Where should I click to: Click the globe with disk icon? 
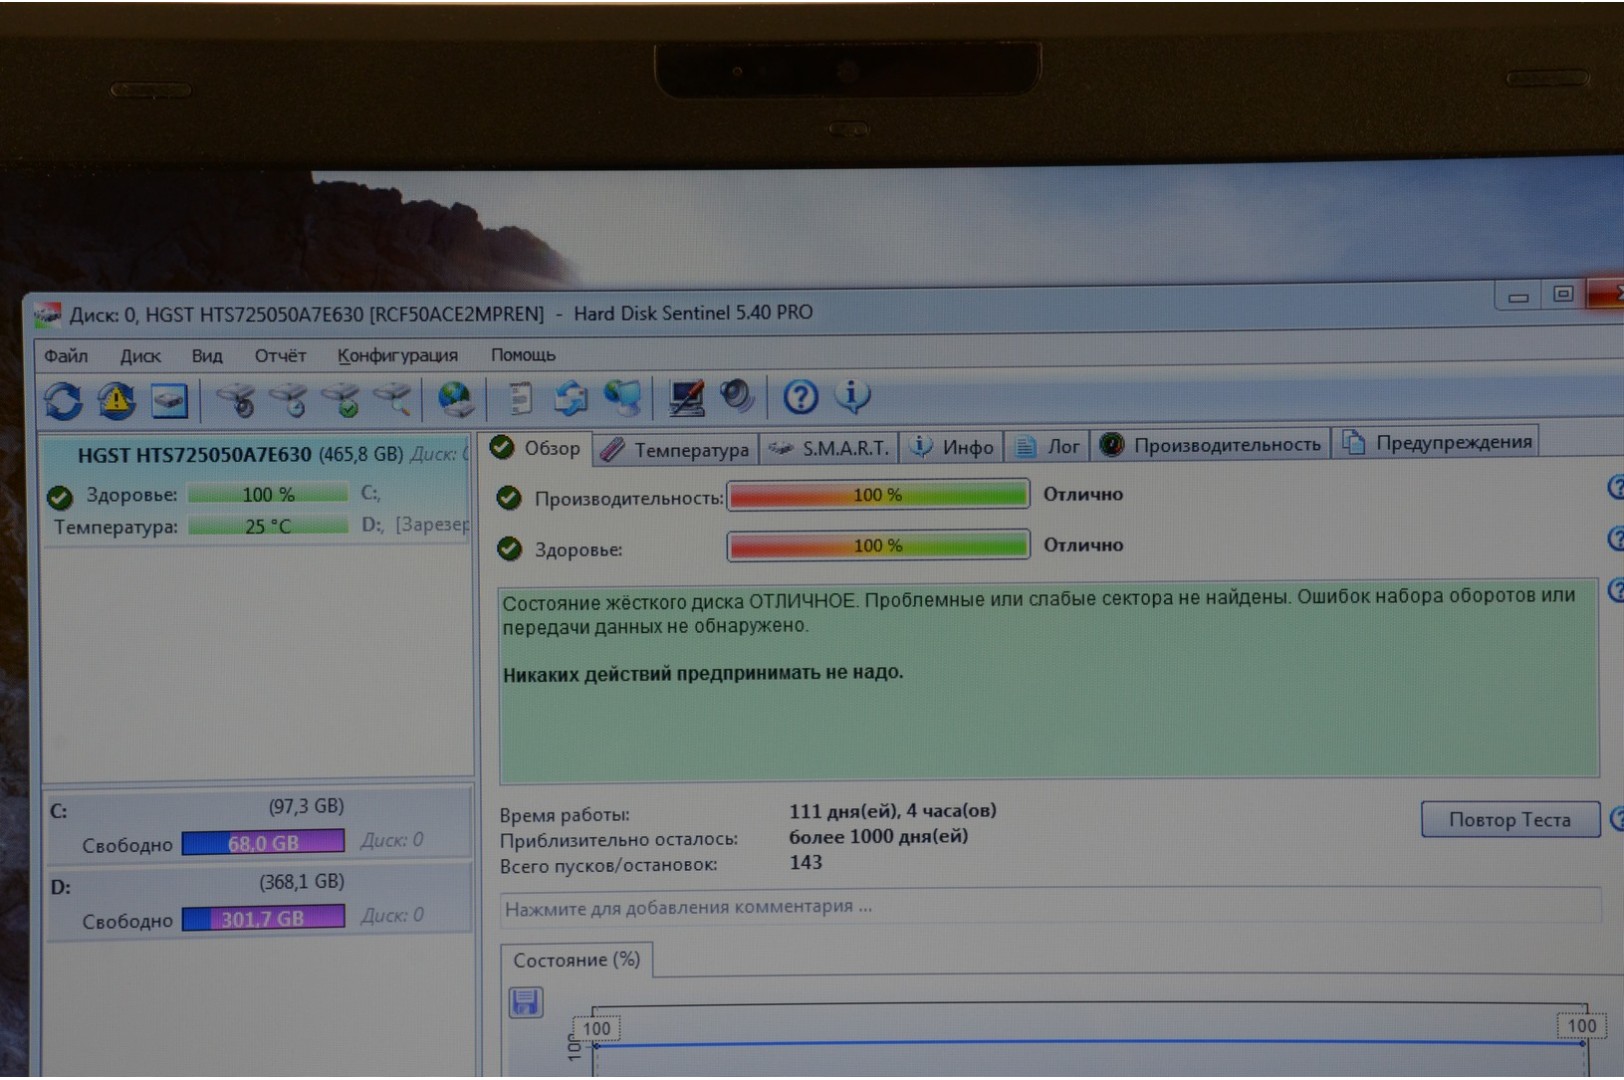coord(456,399)
